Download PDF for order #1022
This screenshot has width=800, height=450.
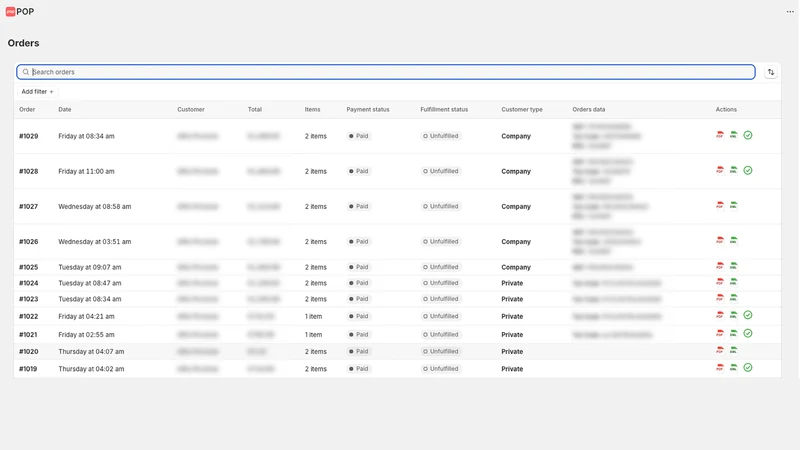(x=720, y=315)
